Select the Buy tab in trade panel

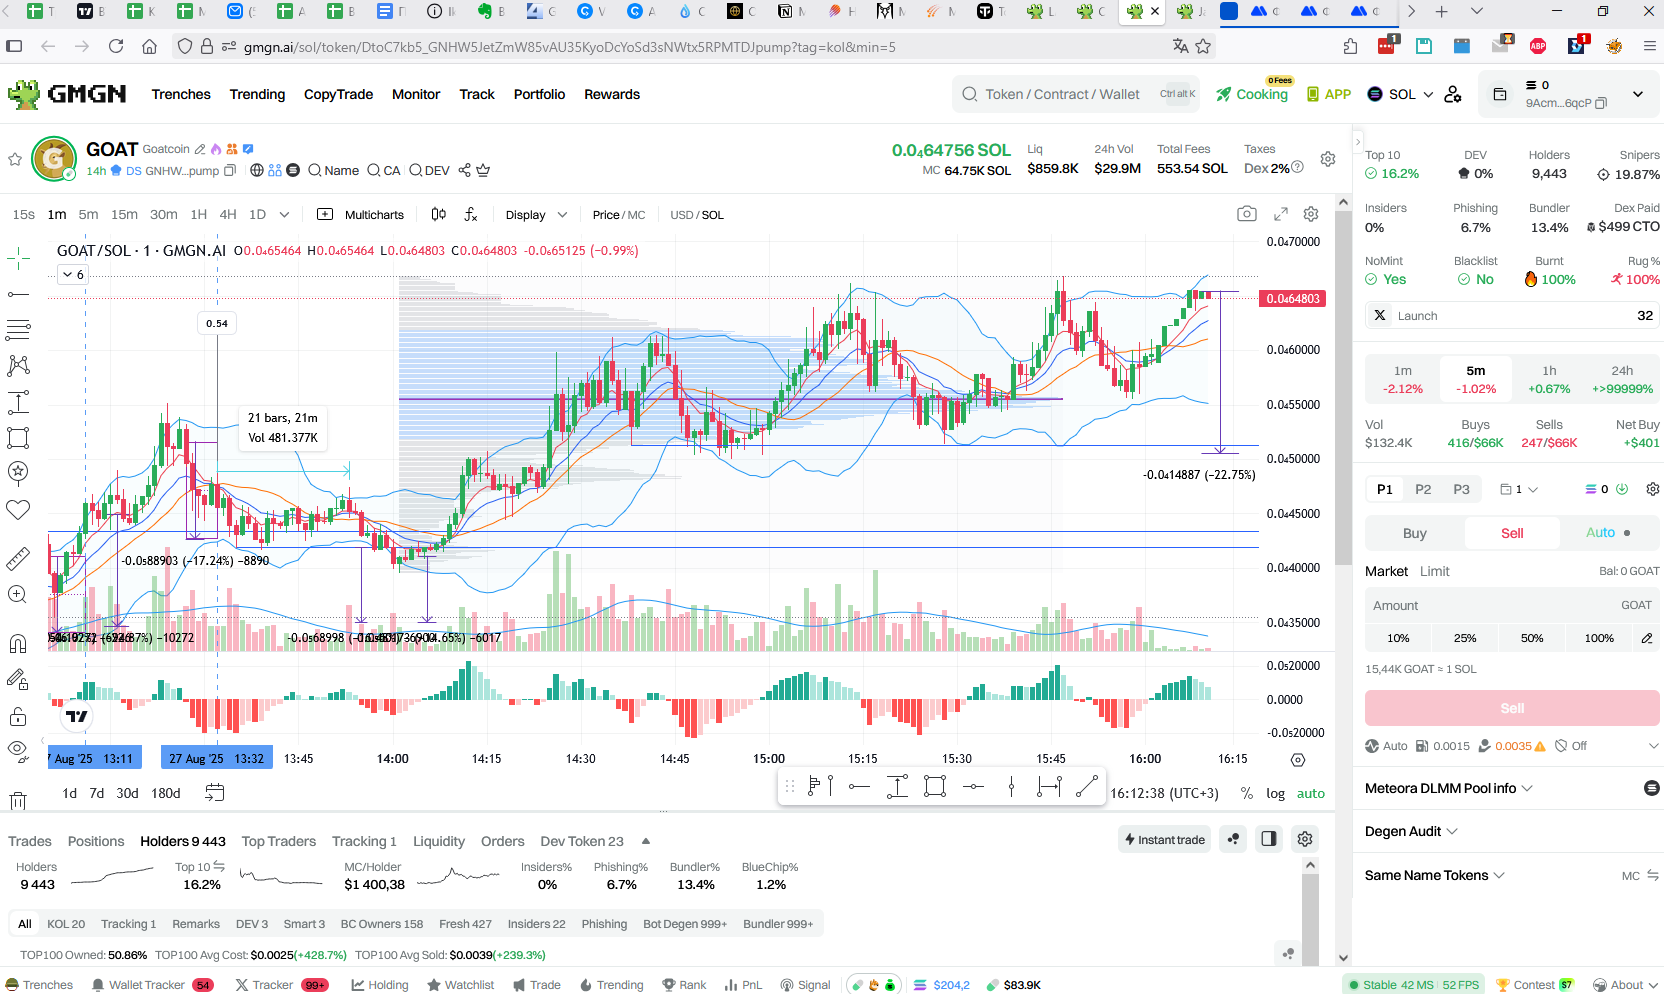tap(1414, 533)
